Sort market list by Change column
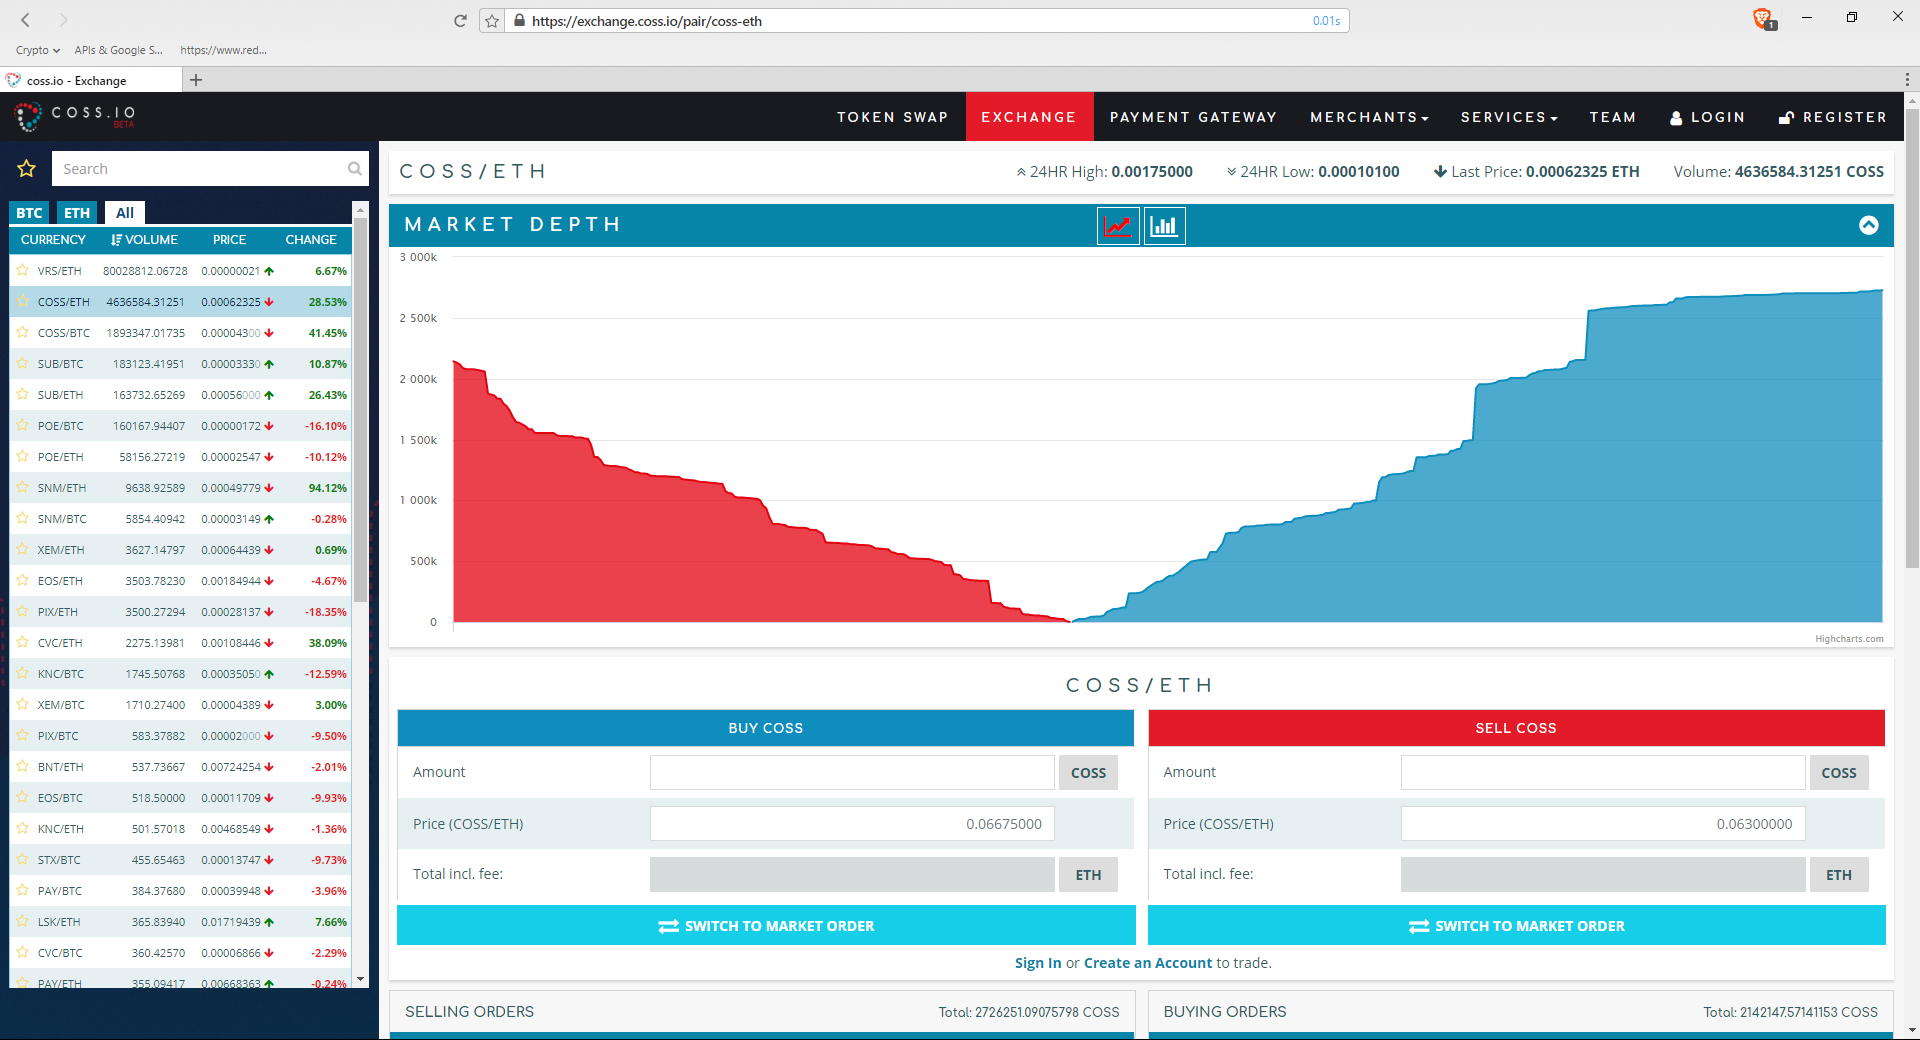This screenshot has height=1040, width=1920. coord(311,240)
